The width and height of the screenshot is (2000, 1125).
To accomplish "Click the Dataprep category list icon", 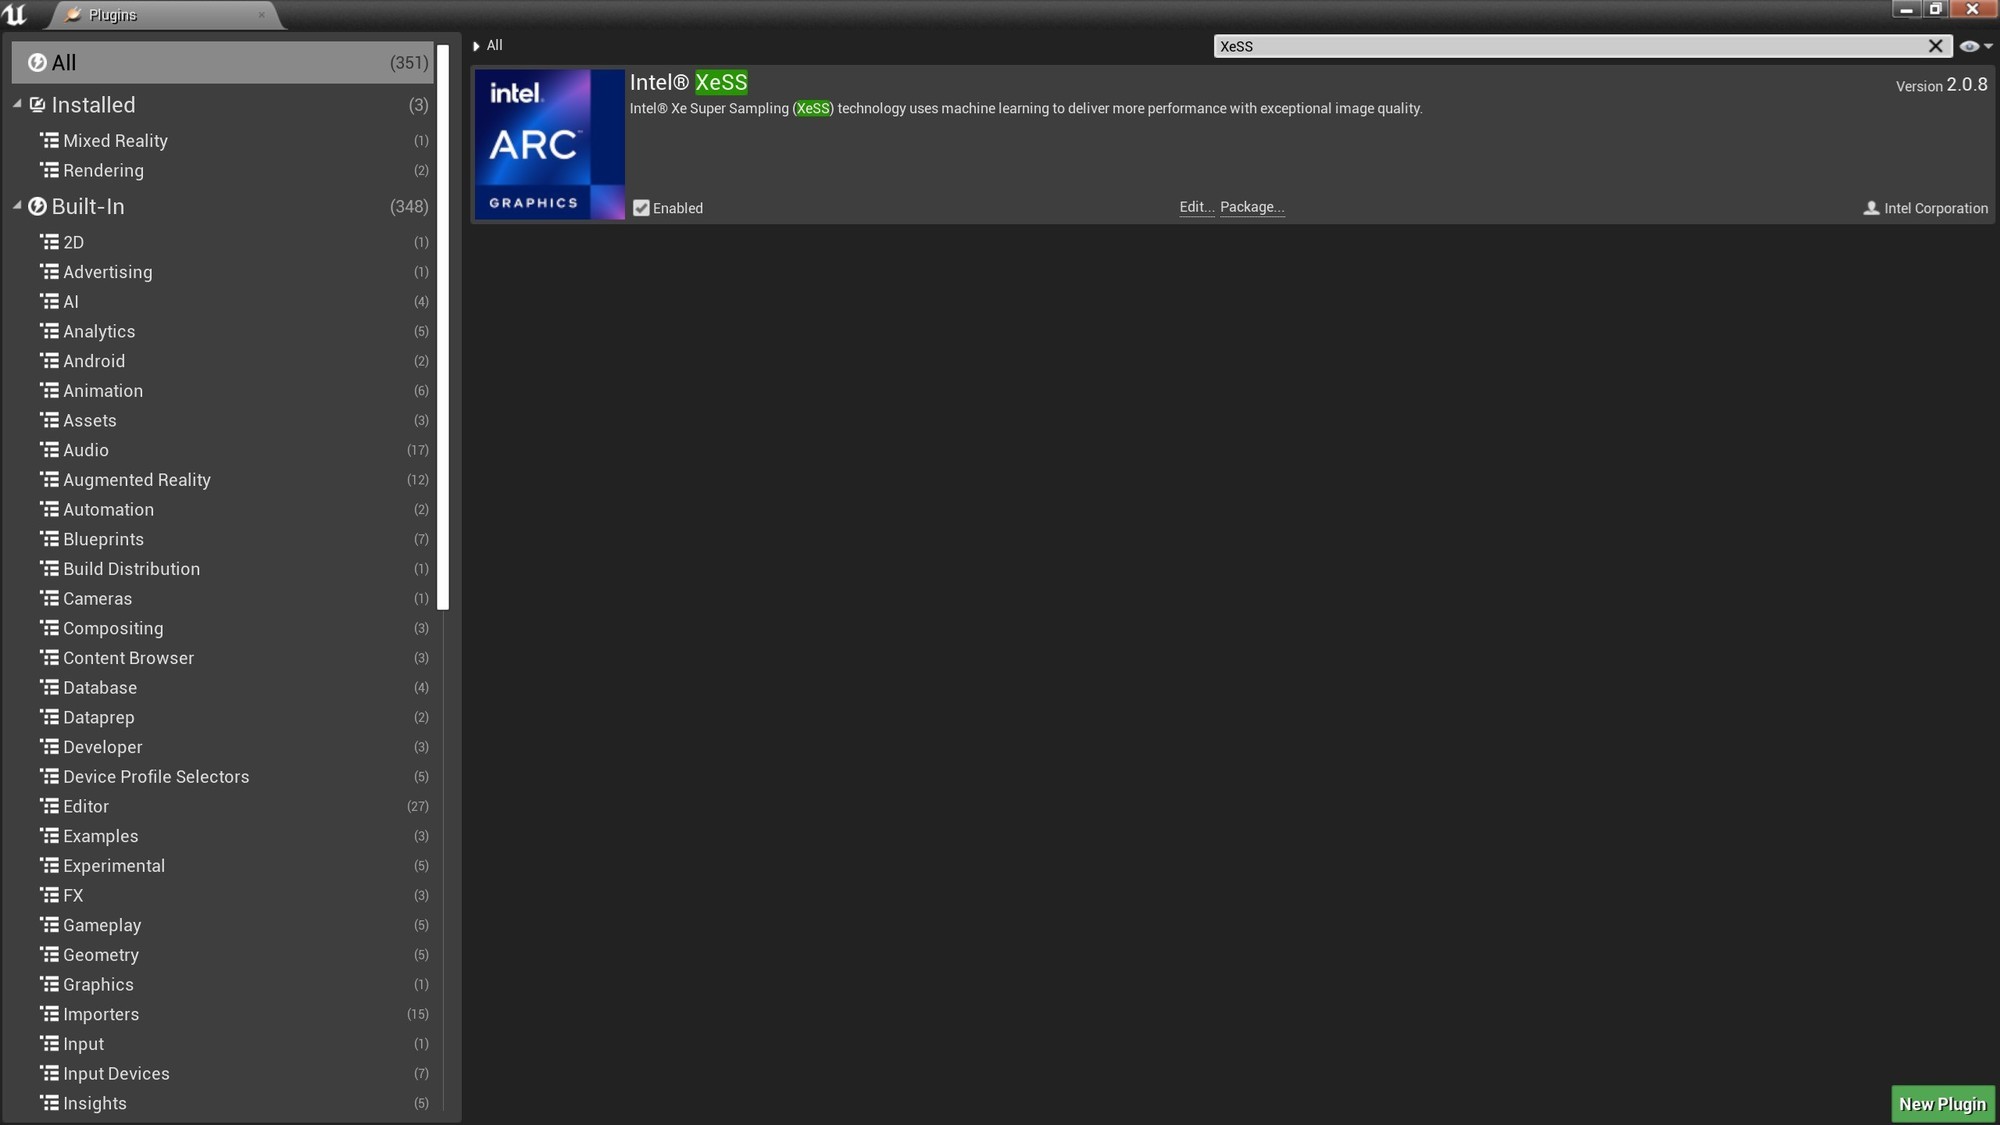I will (49, 717).
